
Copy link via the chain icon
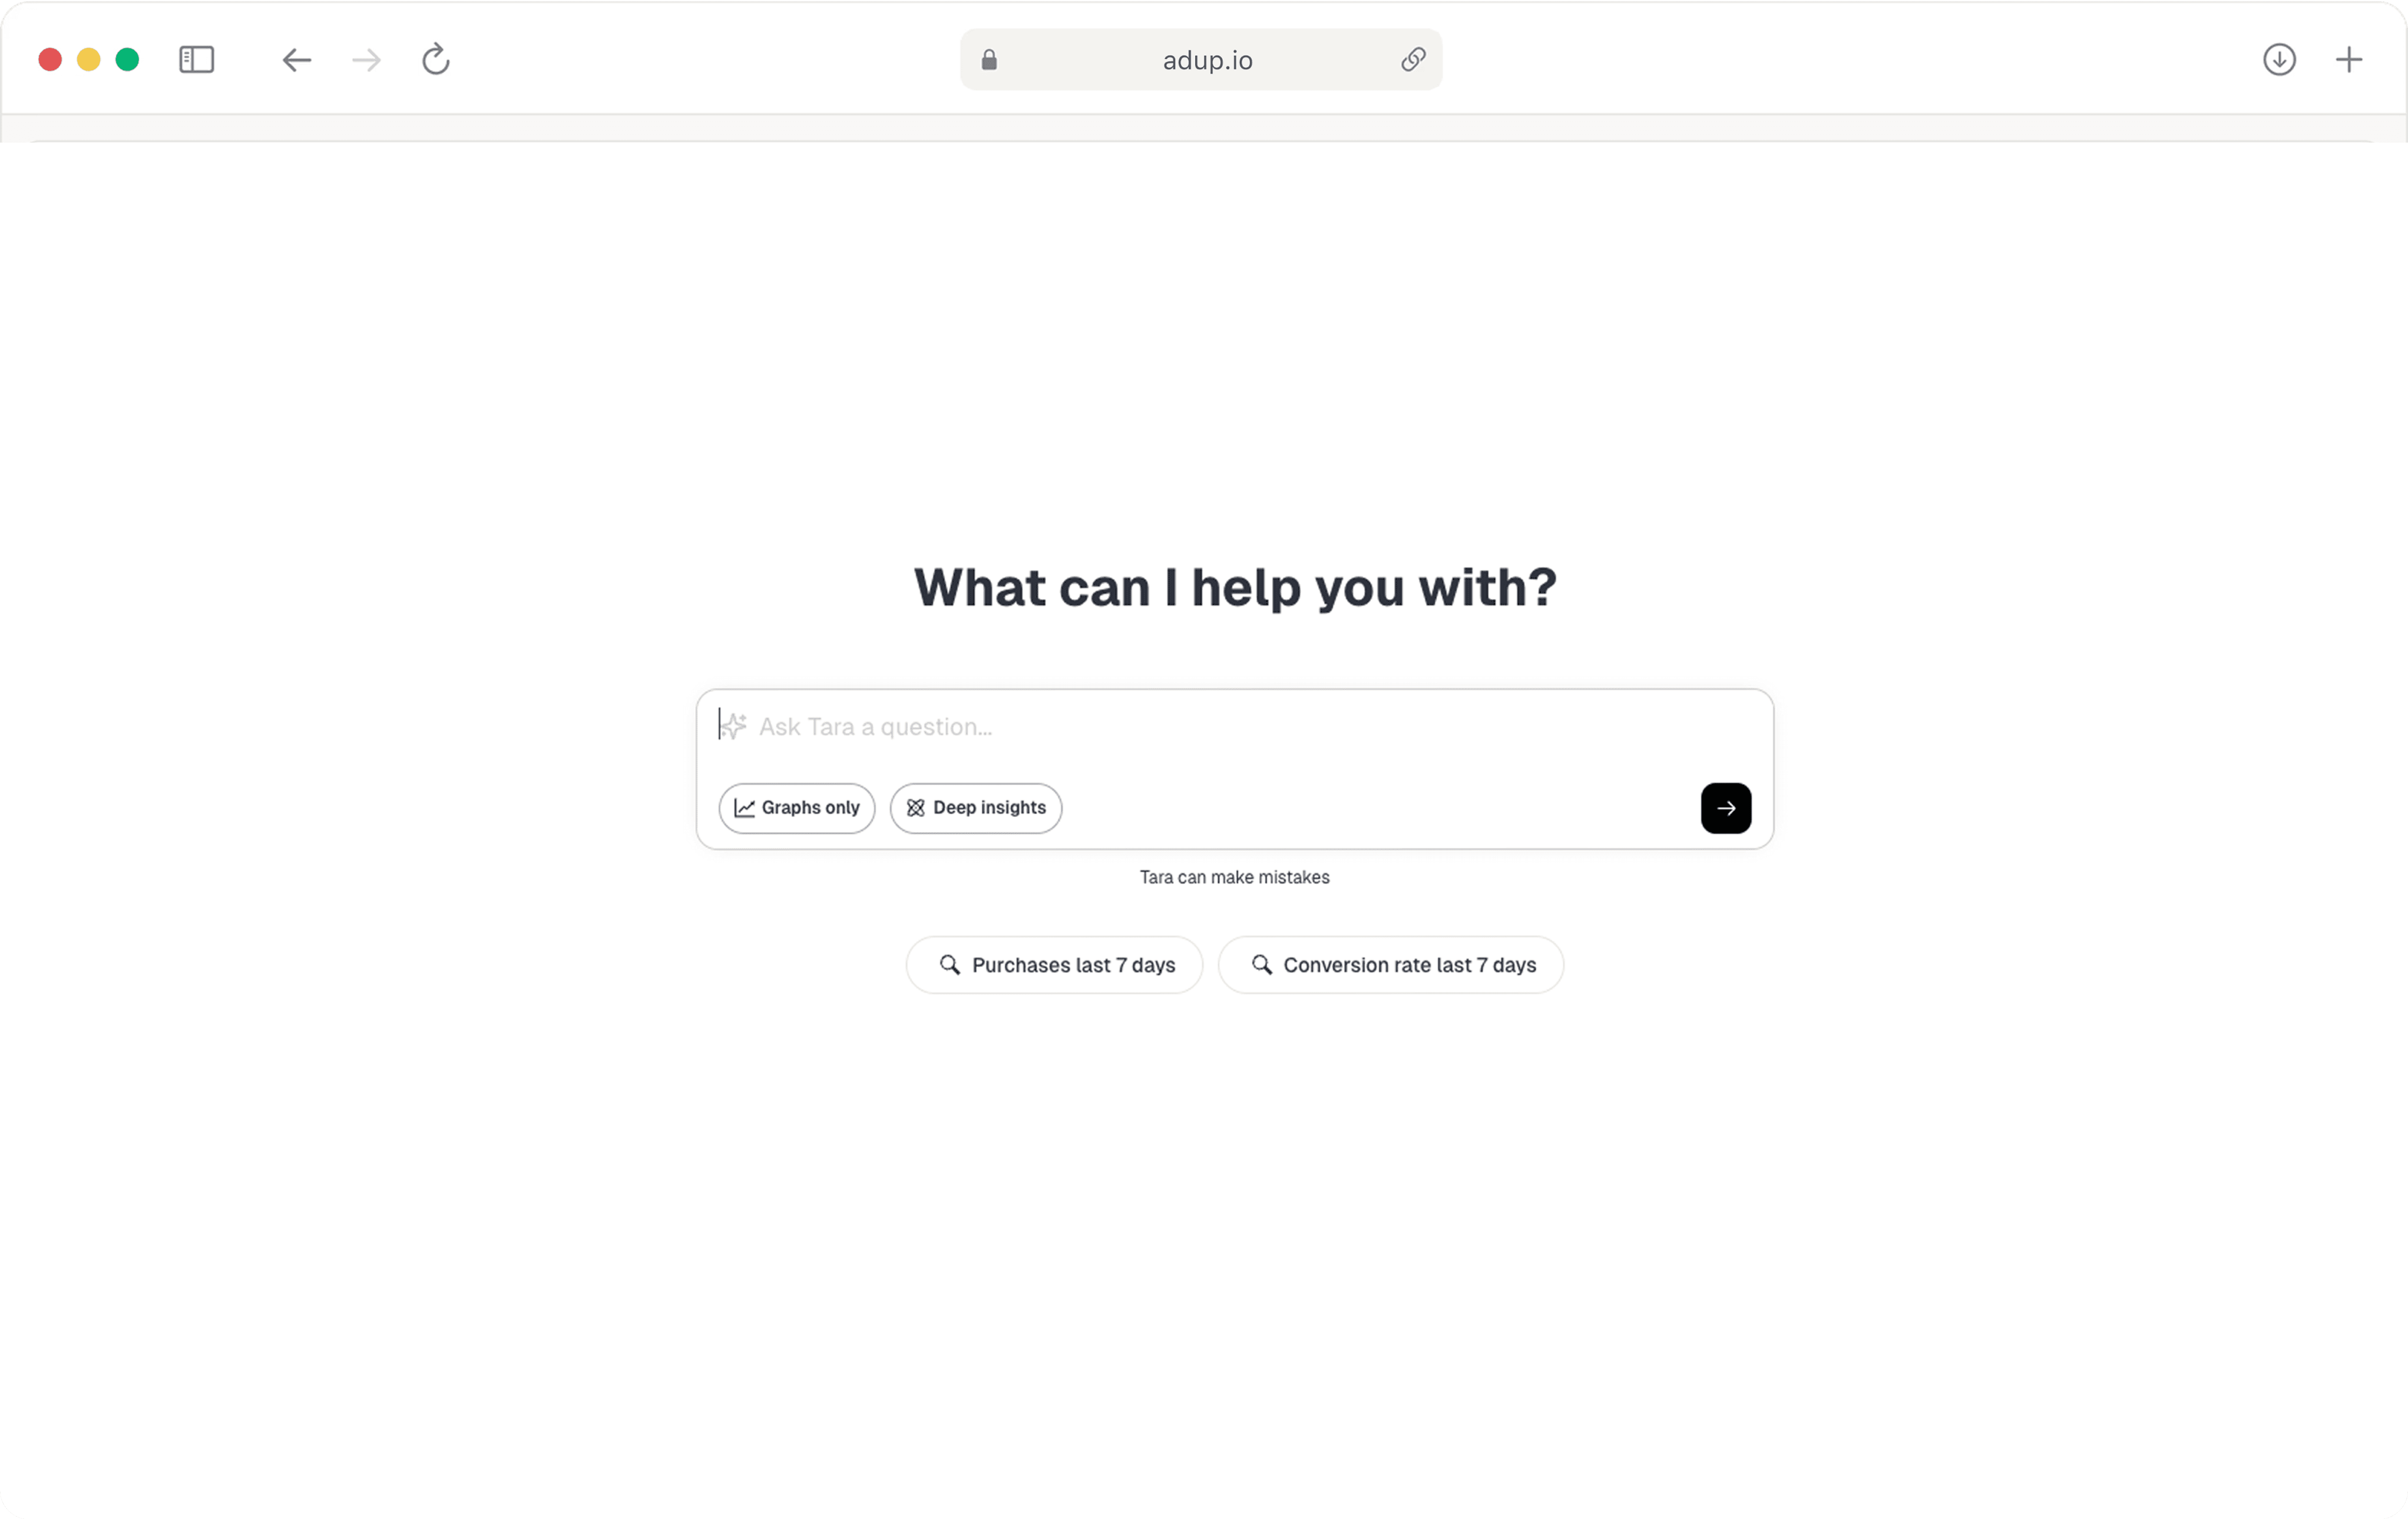point(1413,60)
